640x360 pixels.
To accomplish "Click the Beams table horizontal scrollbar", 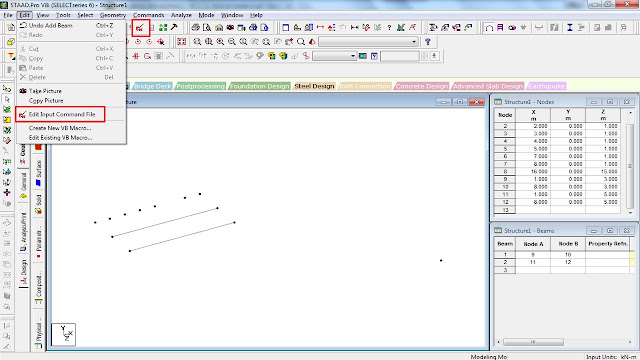I will [x=564, y=342].
